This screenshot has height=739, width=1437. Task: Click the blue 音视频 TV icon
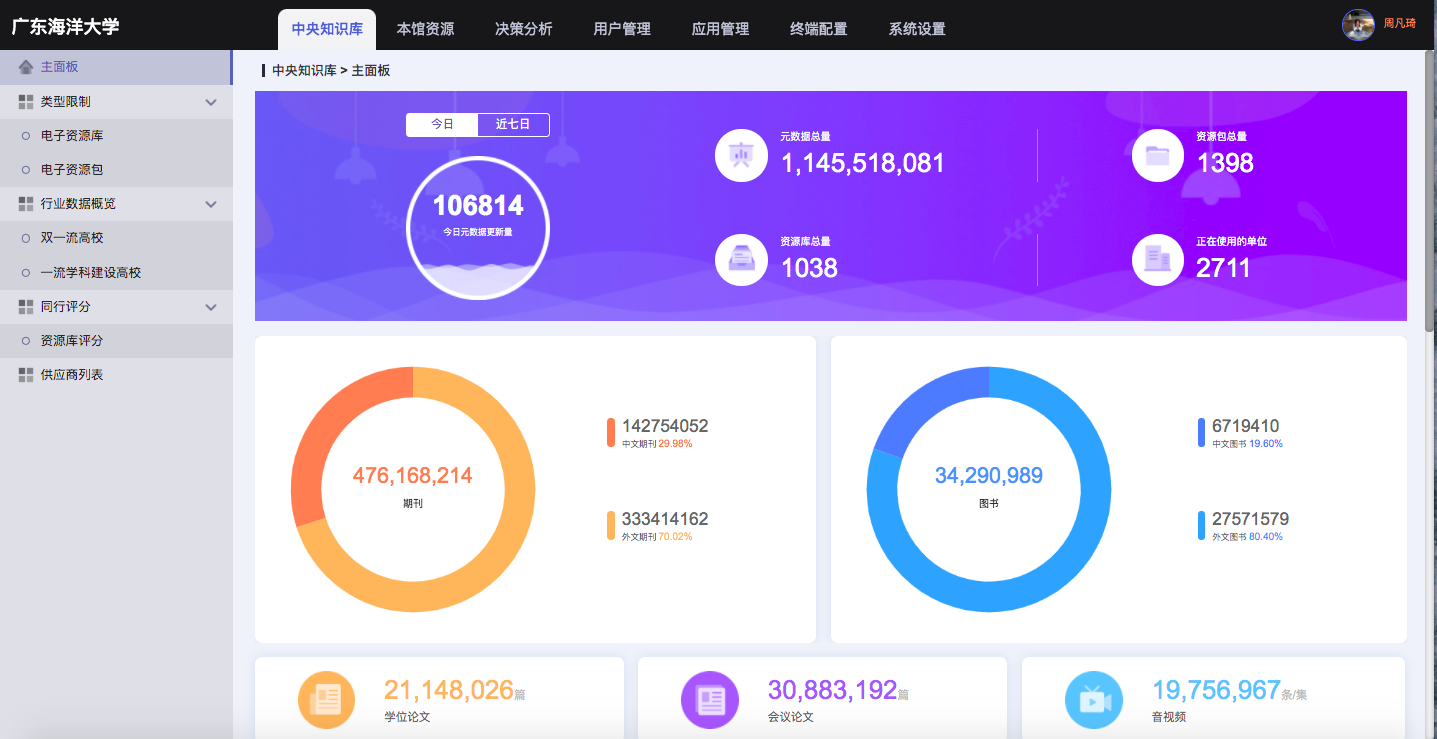click(1094, 699)
